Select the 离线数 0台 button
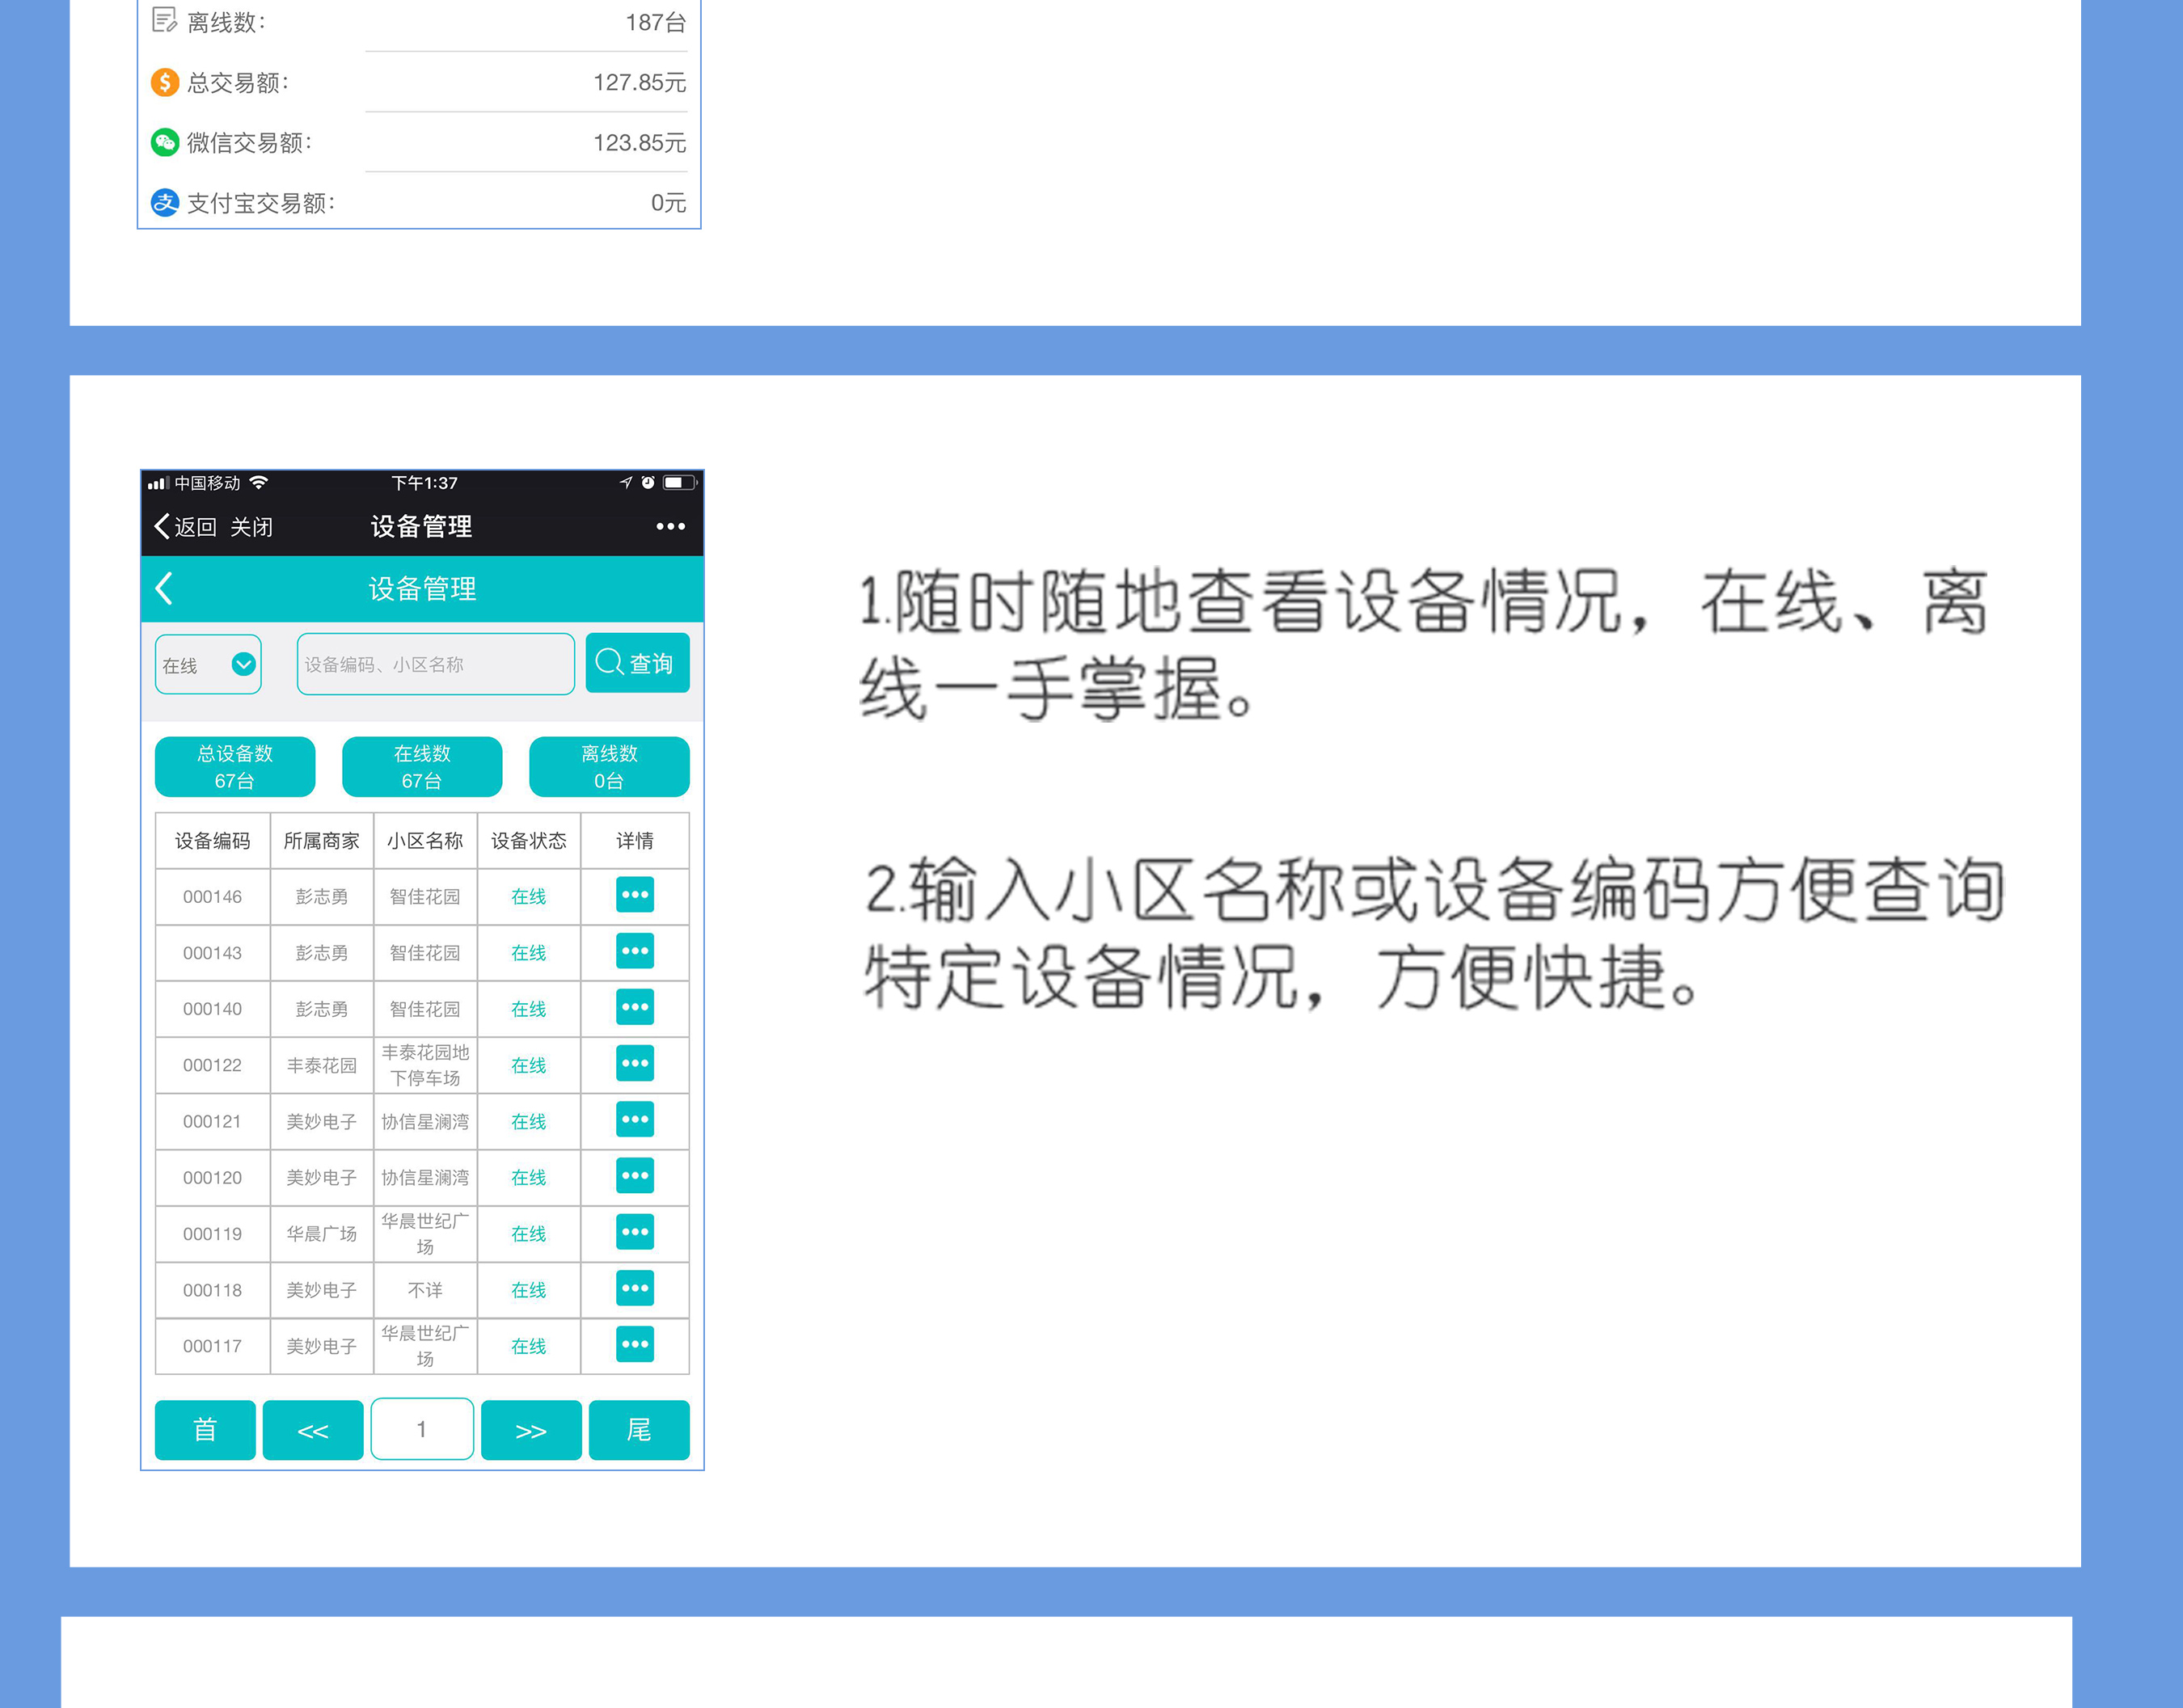2183x1708 pixels. [x=609, y=767]
